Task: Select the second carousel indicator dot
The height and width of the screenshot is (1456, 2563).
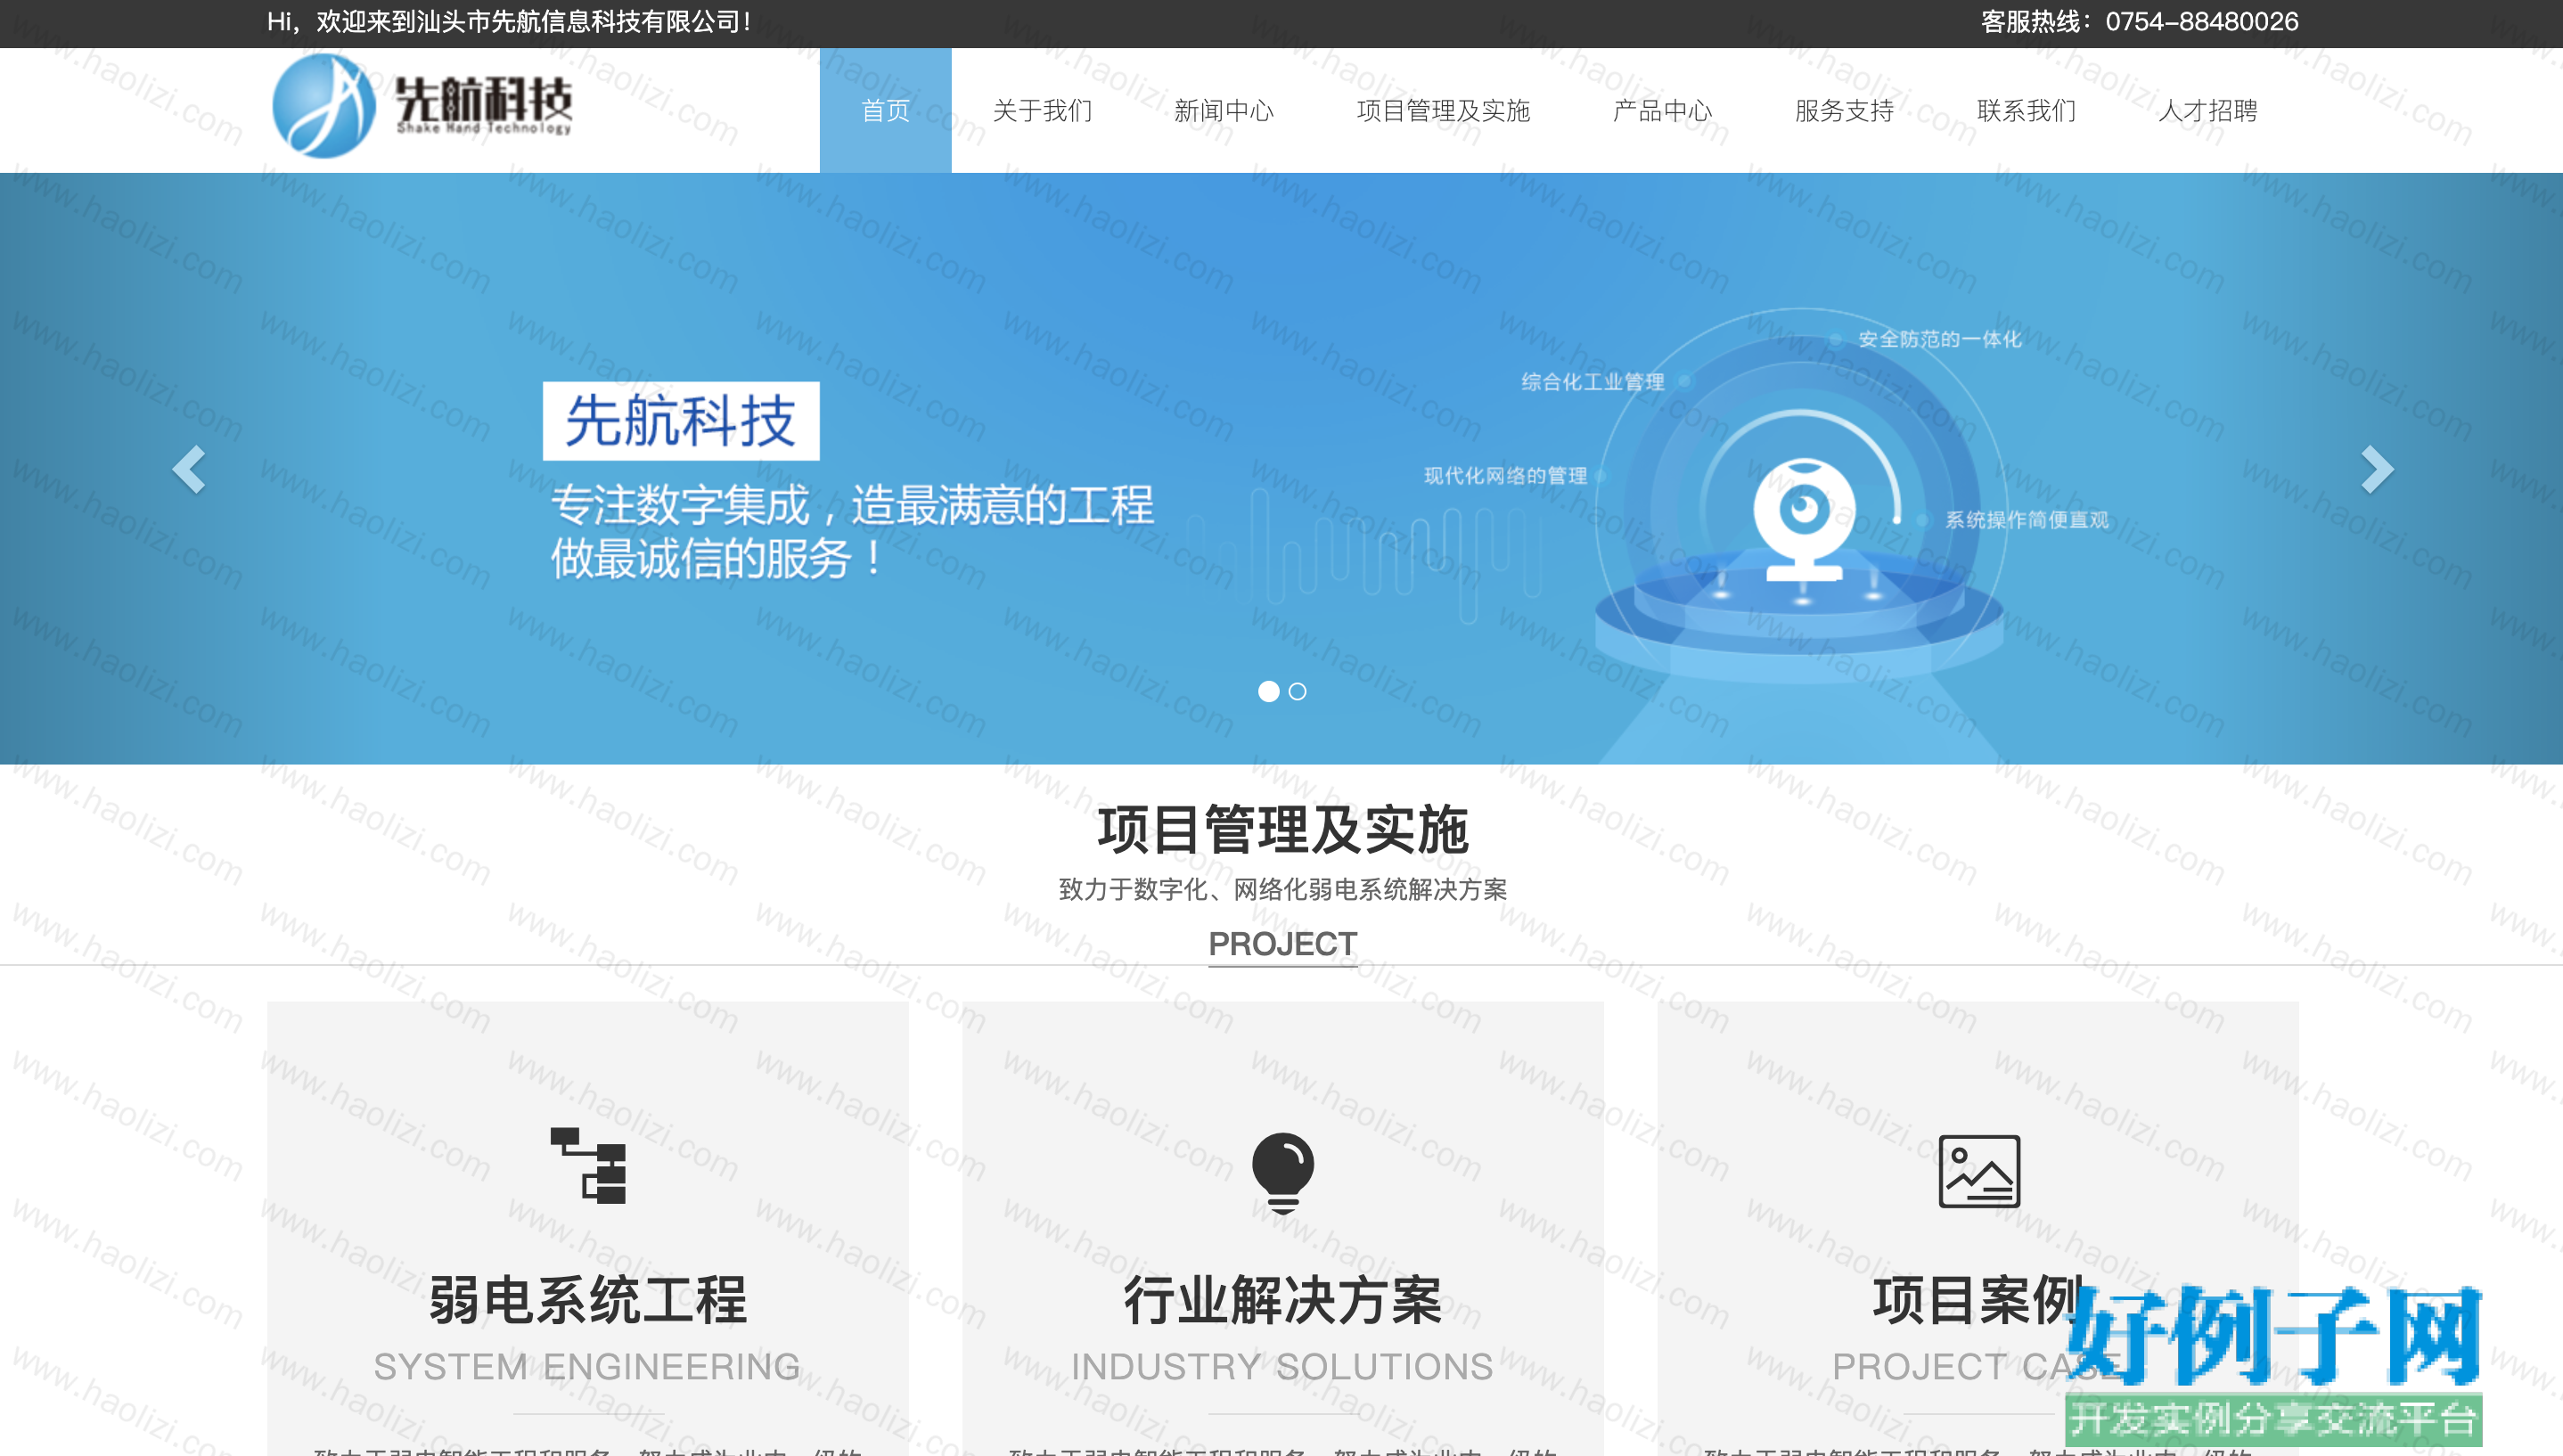Action: [1297, 691]
